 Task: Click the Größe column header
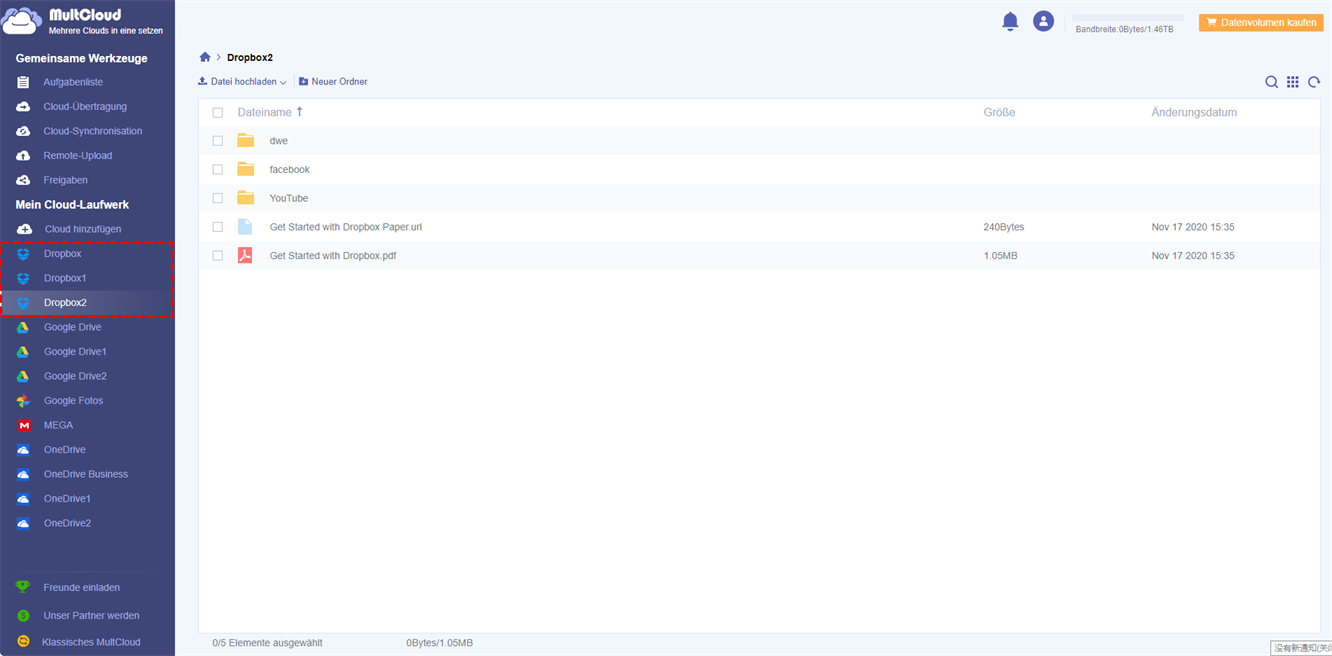click(999, 113)
